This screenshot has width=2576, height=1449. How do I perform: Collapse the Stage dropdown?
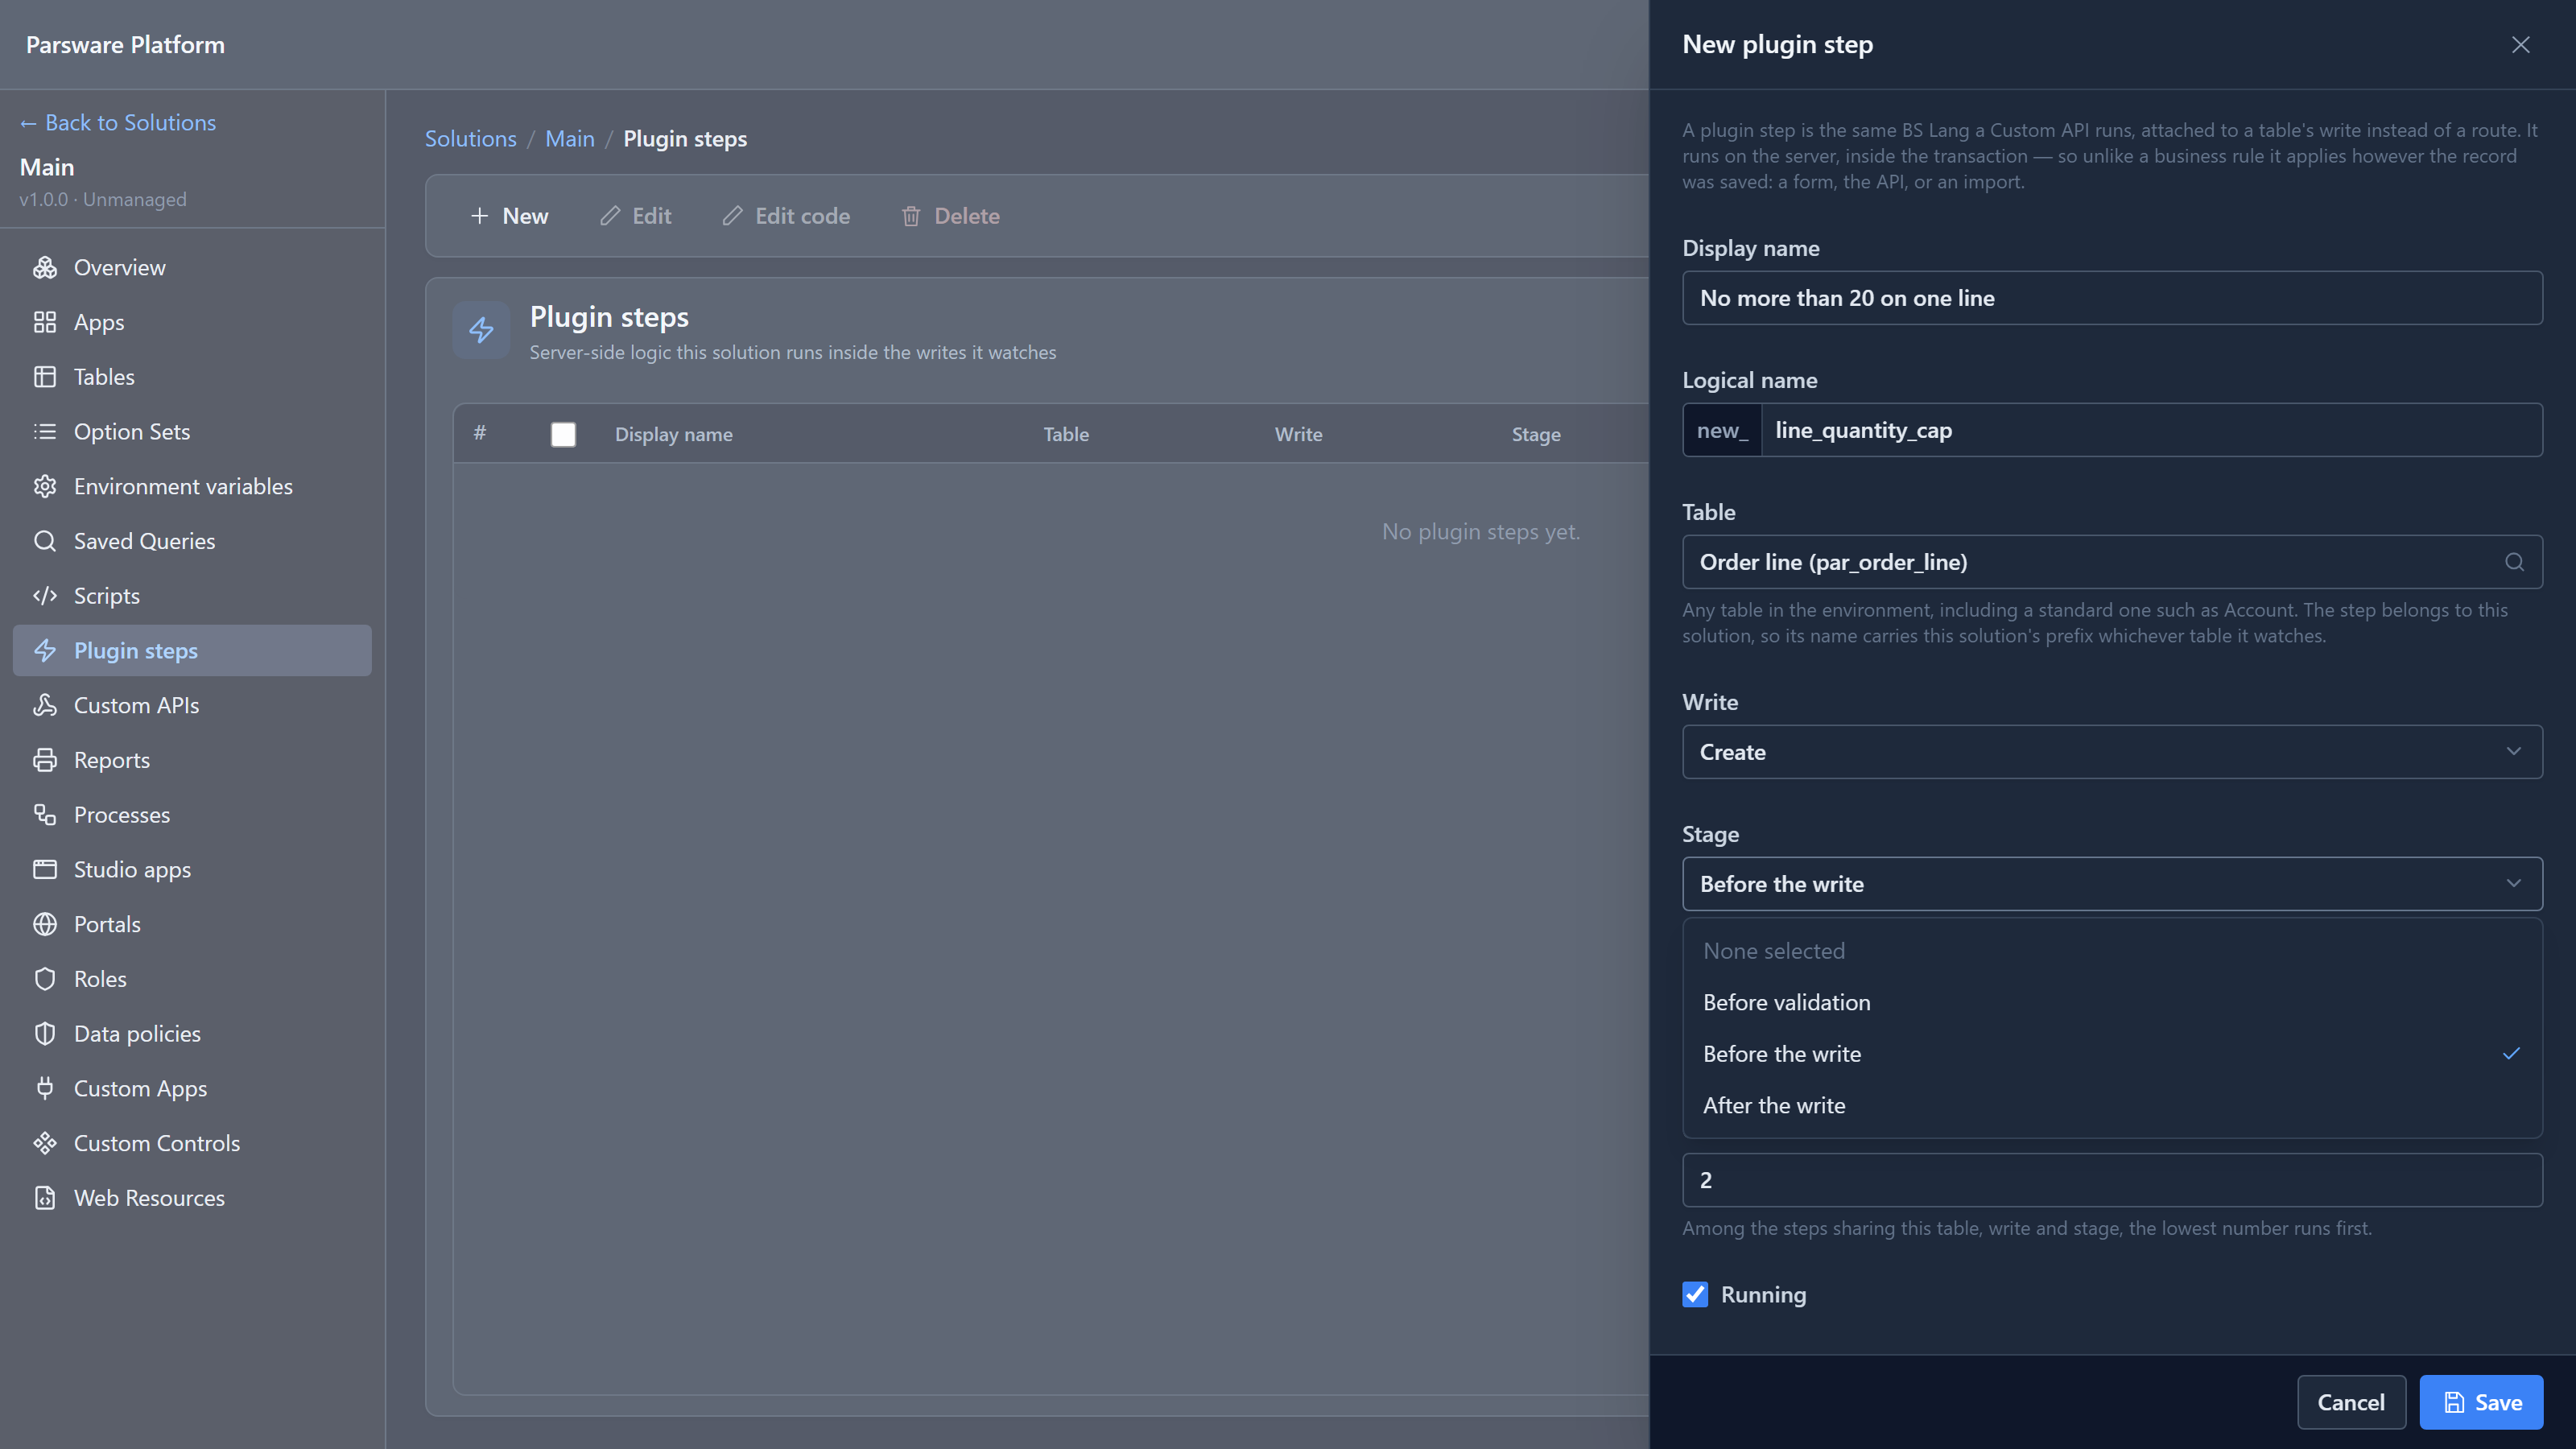(2112, 884)
